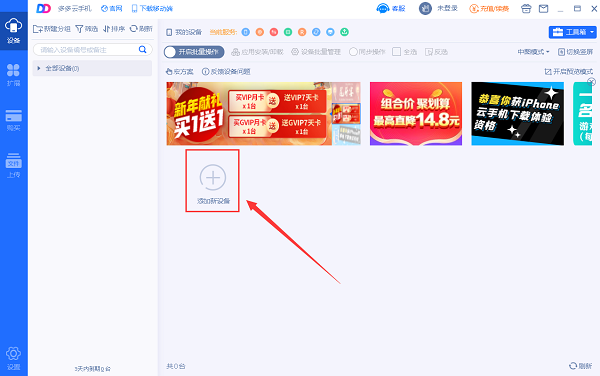Click 设备批量管理 button
600x376 pixels.
tap(316, 52)
